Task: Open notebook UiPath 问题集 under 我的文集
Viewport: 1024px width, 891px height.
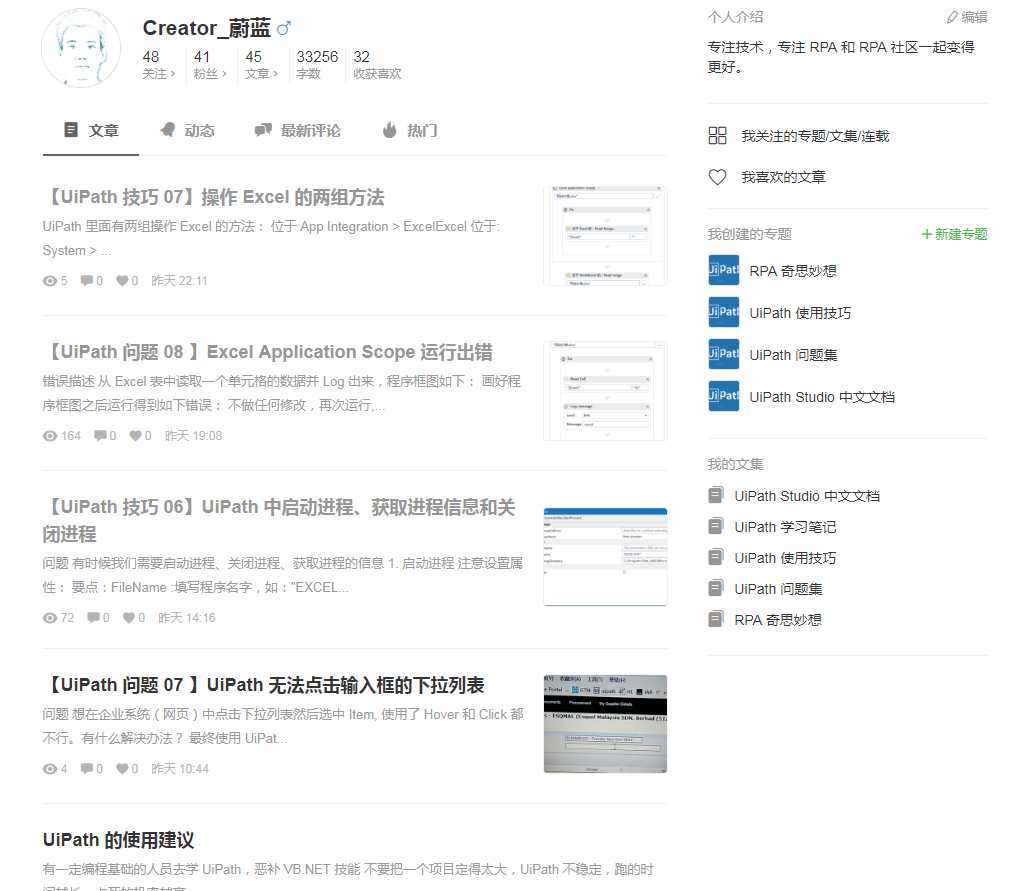Action: (x=778, y=589)
